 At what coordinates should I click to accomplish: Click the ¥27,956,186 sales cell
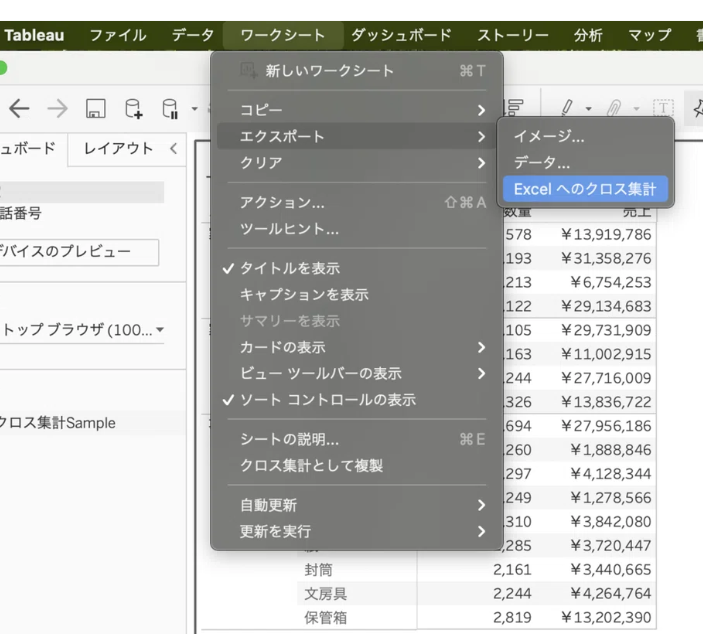coord(606,426)
